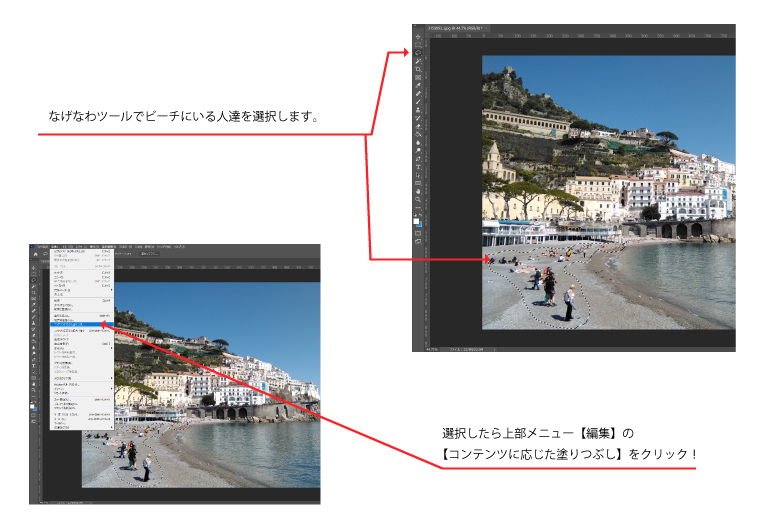Toggle Quick Mask mode in the large Photoshop window
The image size is (760, 530).
click(418, 233)
